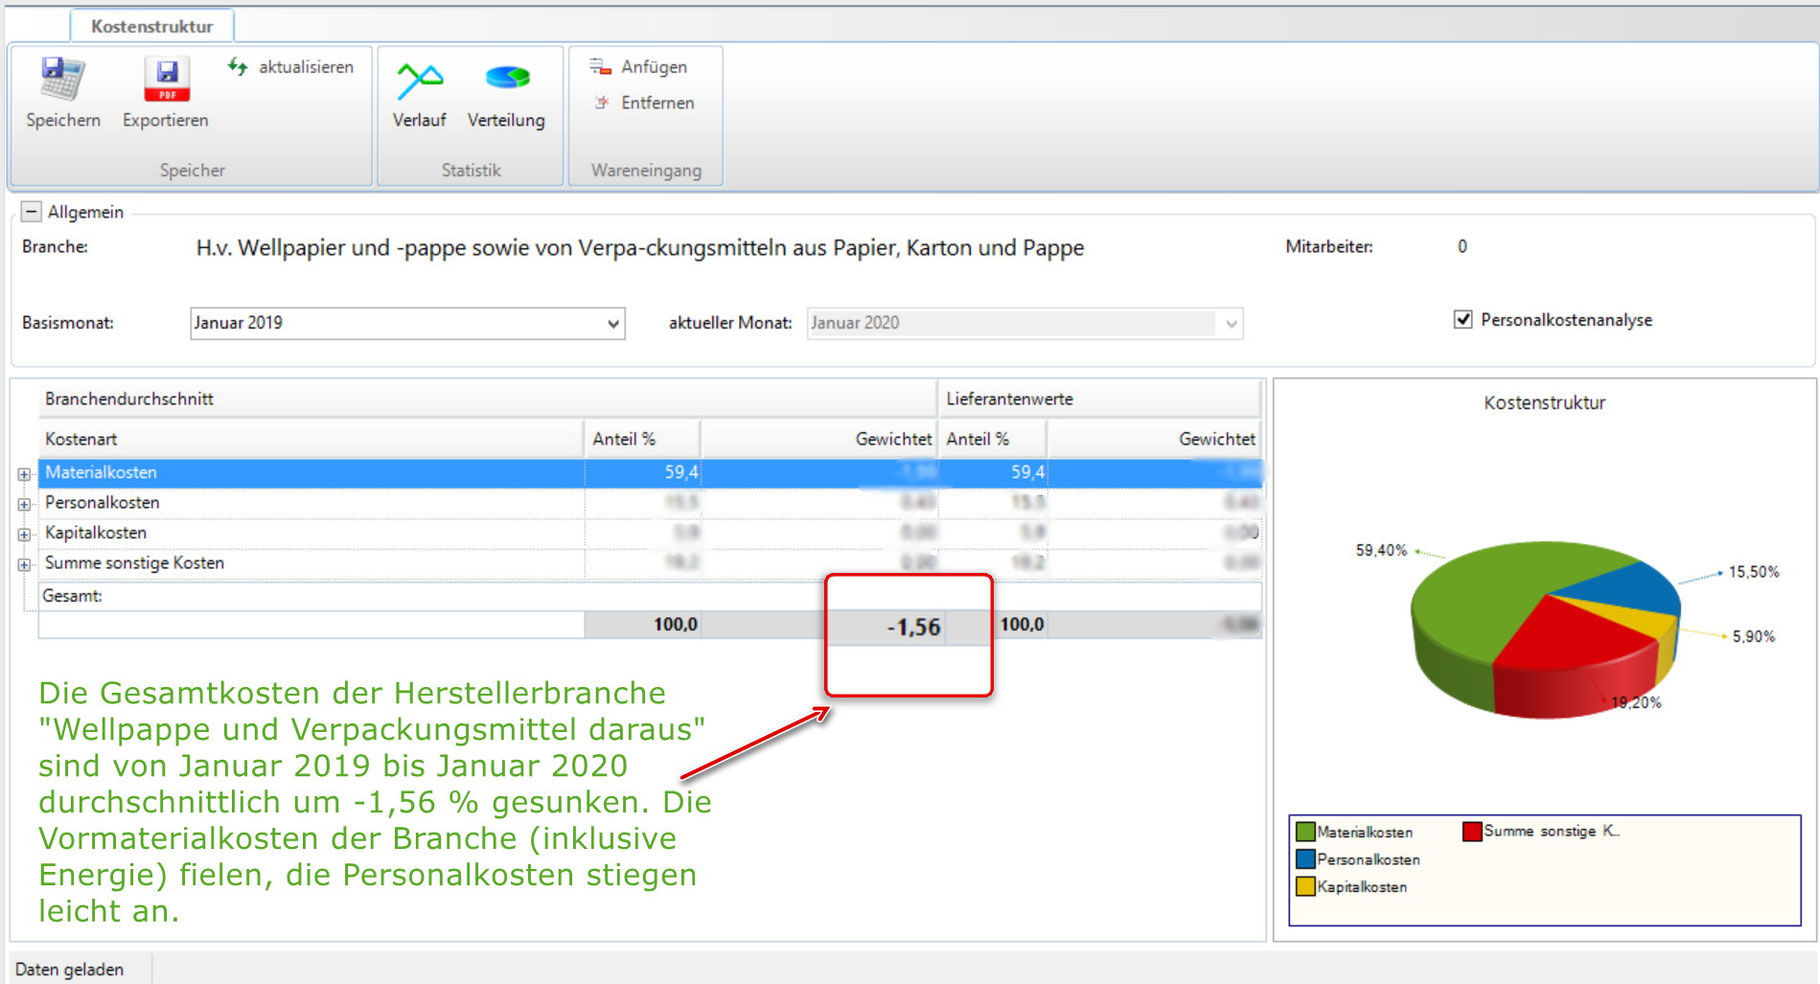
Task: Expand the Summe sonstige Kosten row
Action: (x=23, y=565)
